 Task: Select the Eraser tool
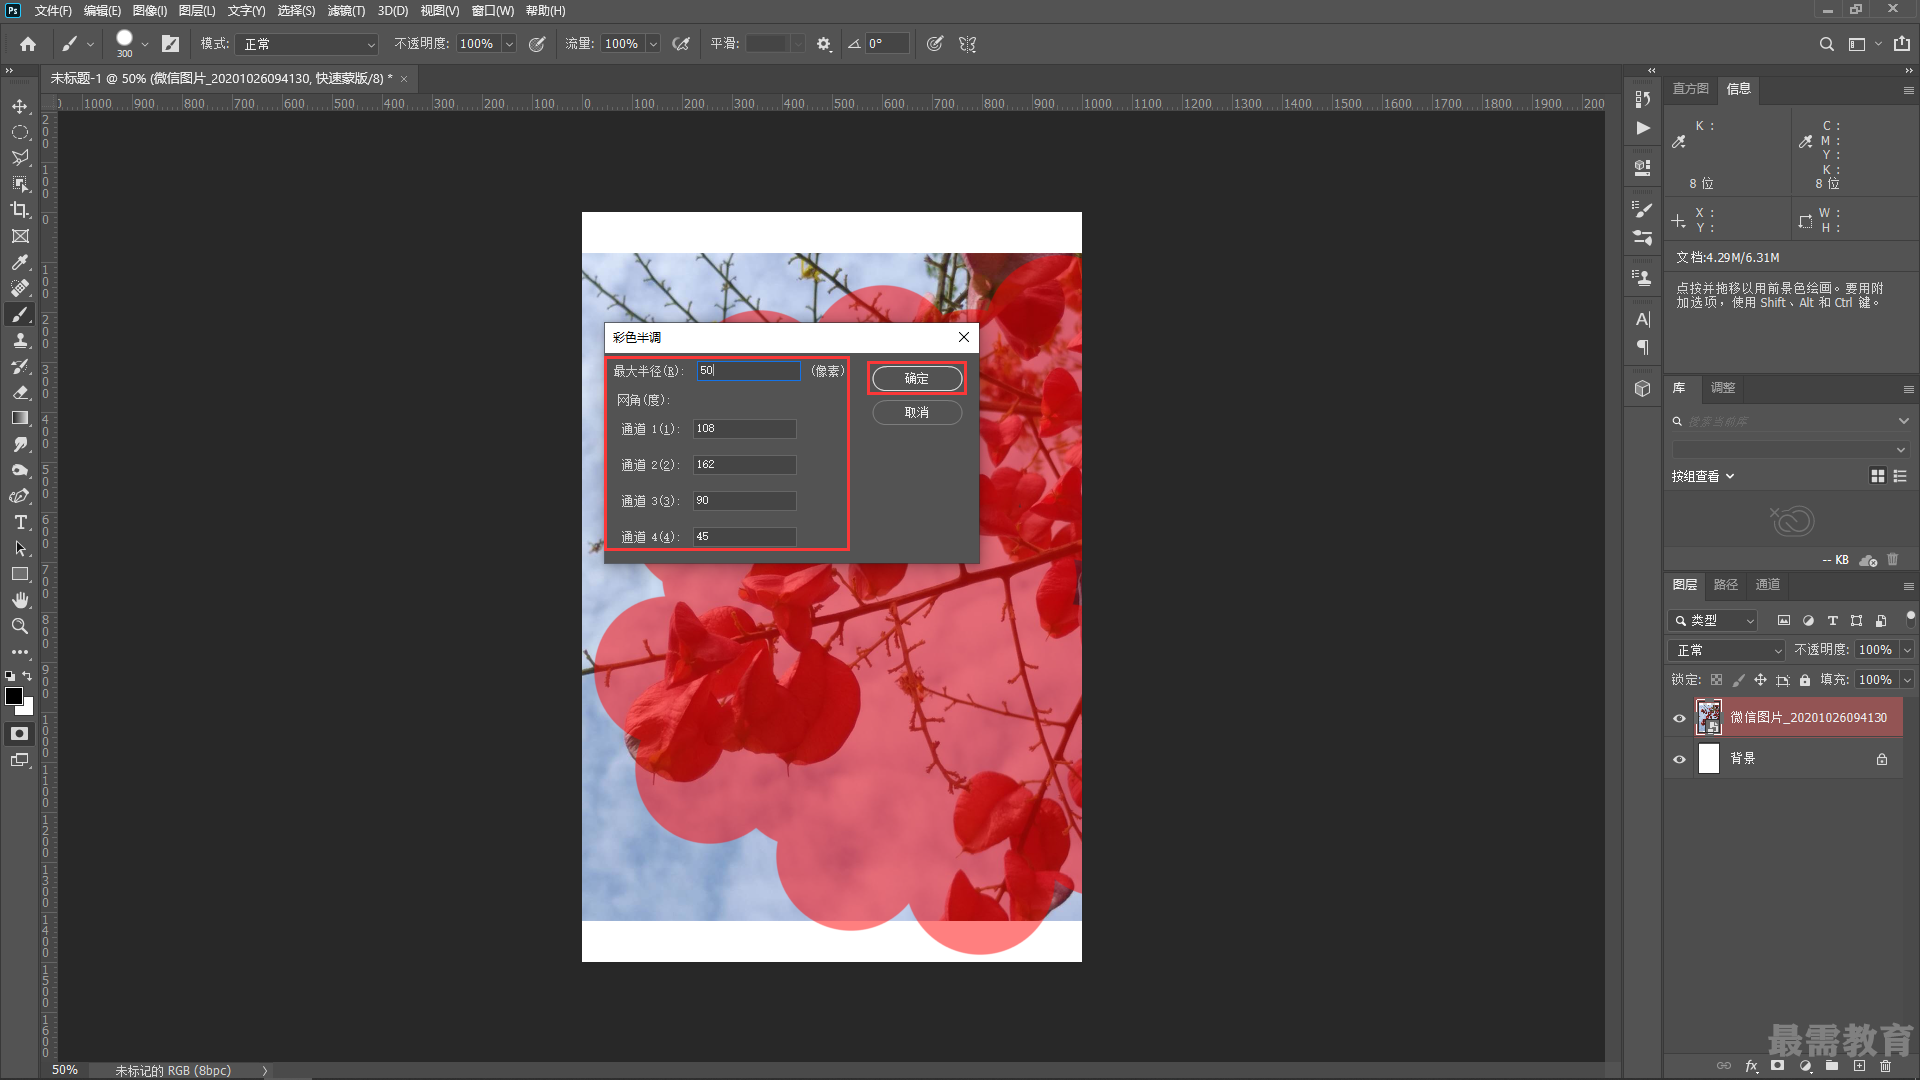click(20, 392)
